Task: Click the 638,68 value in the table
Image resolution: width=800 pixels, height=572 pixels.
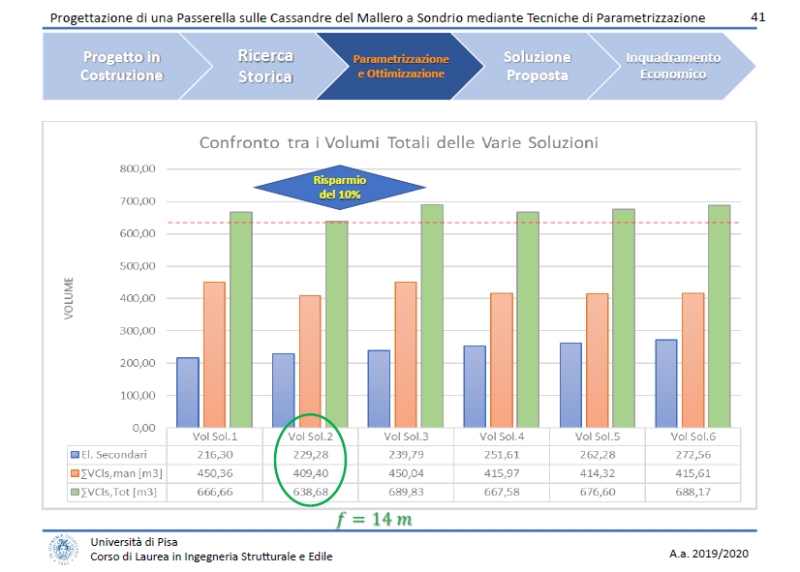Action: (308, 492)
